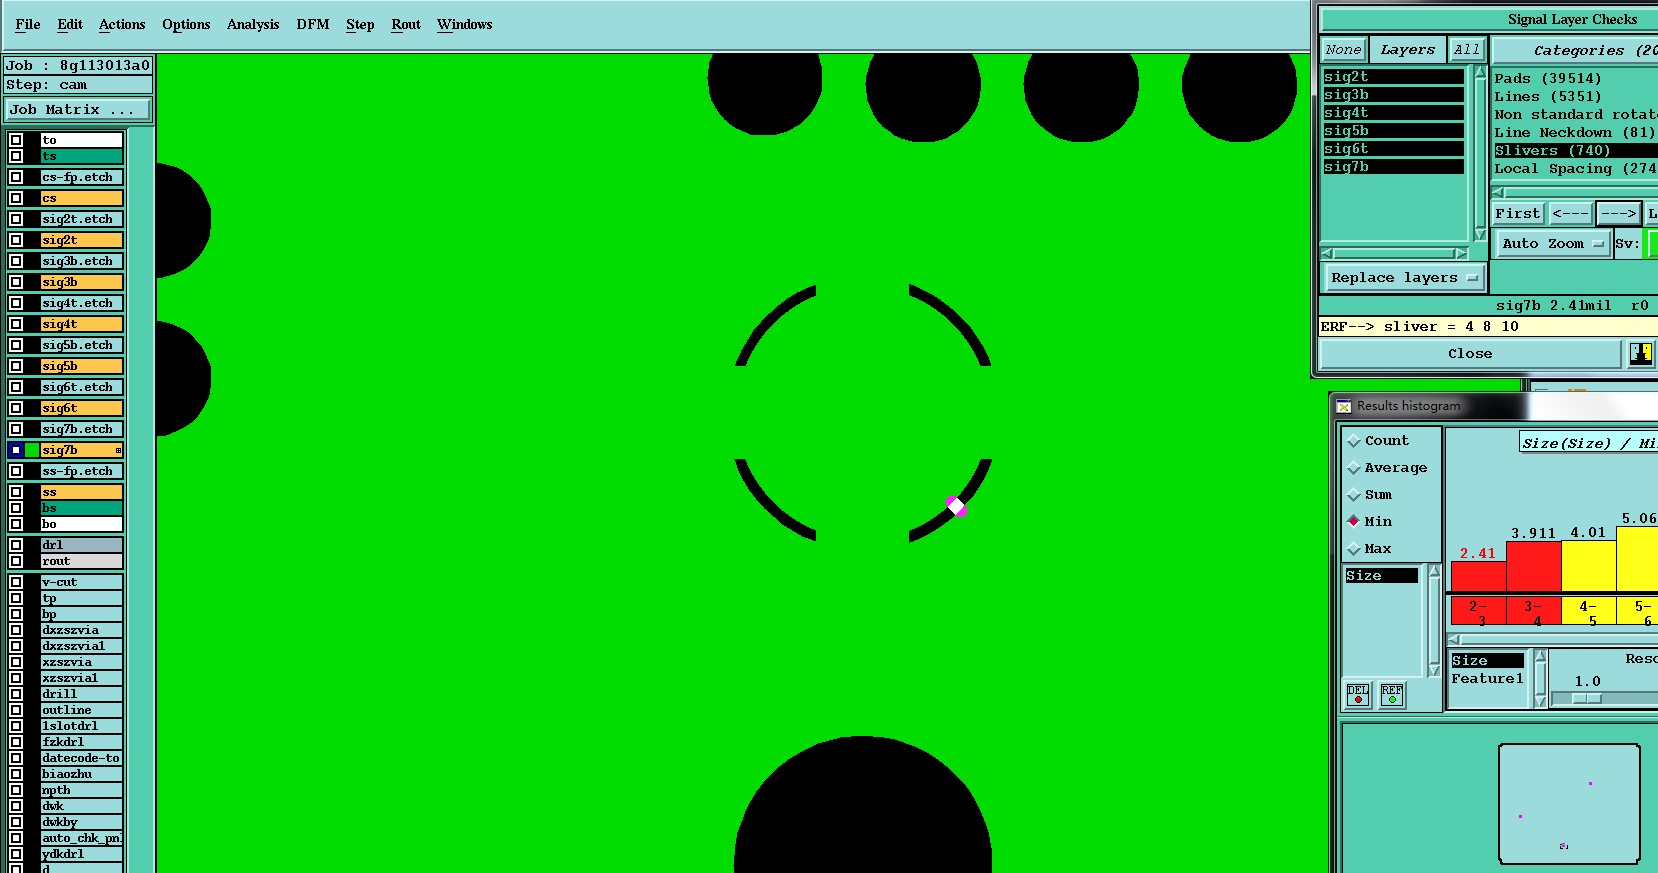
Task: Click left arrow under Categories list
Action: (1498, 190)
